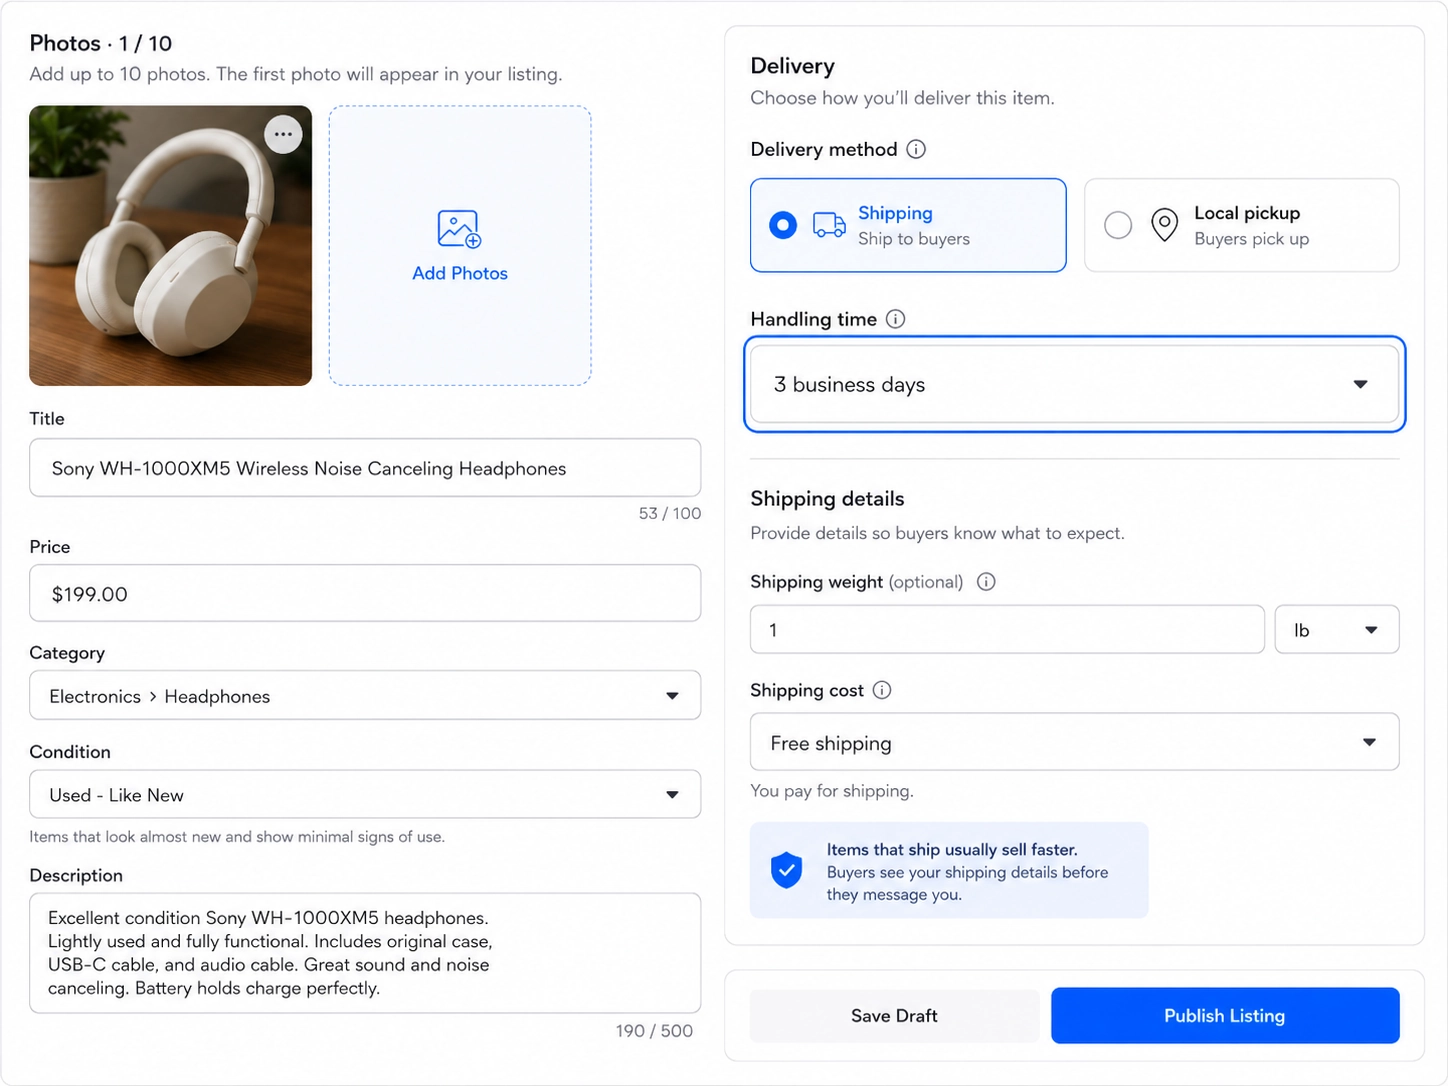The height and width of the screenshot is (1086, 1448).
Task: Select the Local pickup radio button
Action: point(1118,225)
